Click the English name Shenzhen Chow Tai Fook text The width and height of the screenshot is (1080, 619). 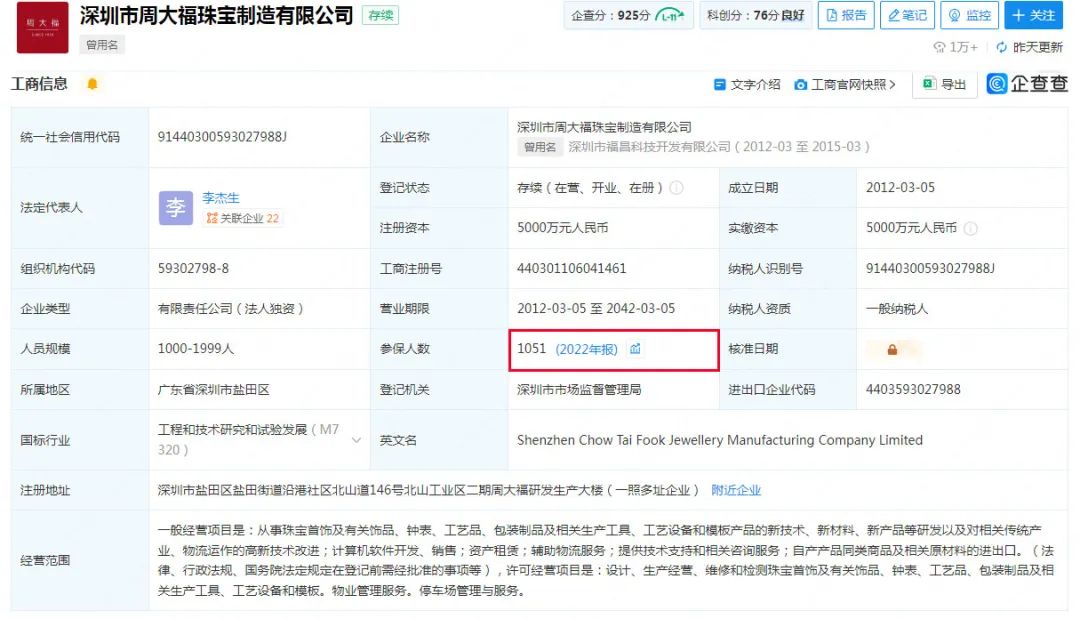coord(720,440)
